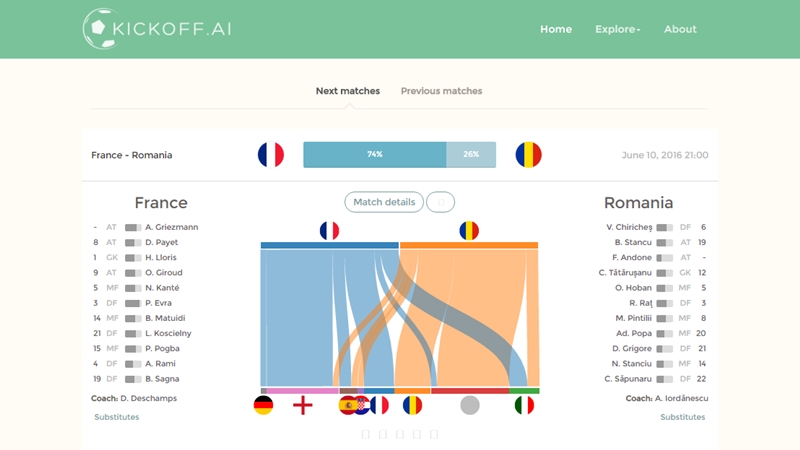The height and width of the screenshot is (450, 800).
Task: Click the 74% France win probability bar
Action: 374,155
